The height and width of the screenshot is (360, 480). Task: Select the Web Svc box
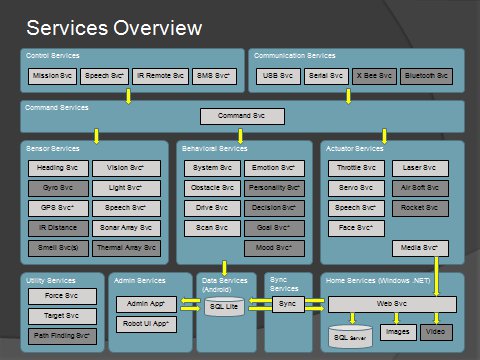pos(392,304)
